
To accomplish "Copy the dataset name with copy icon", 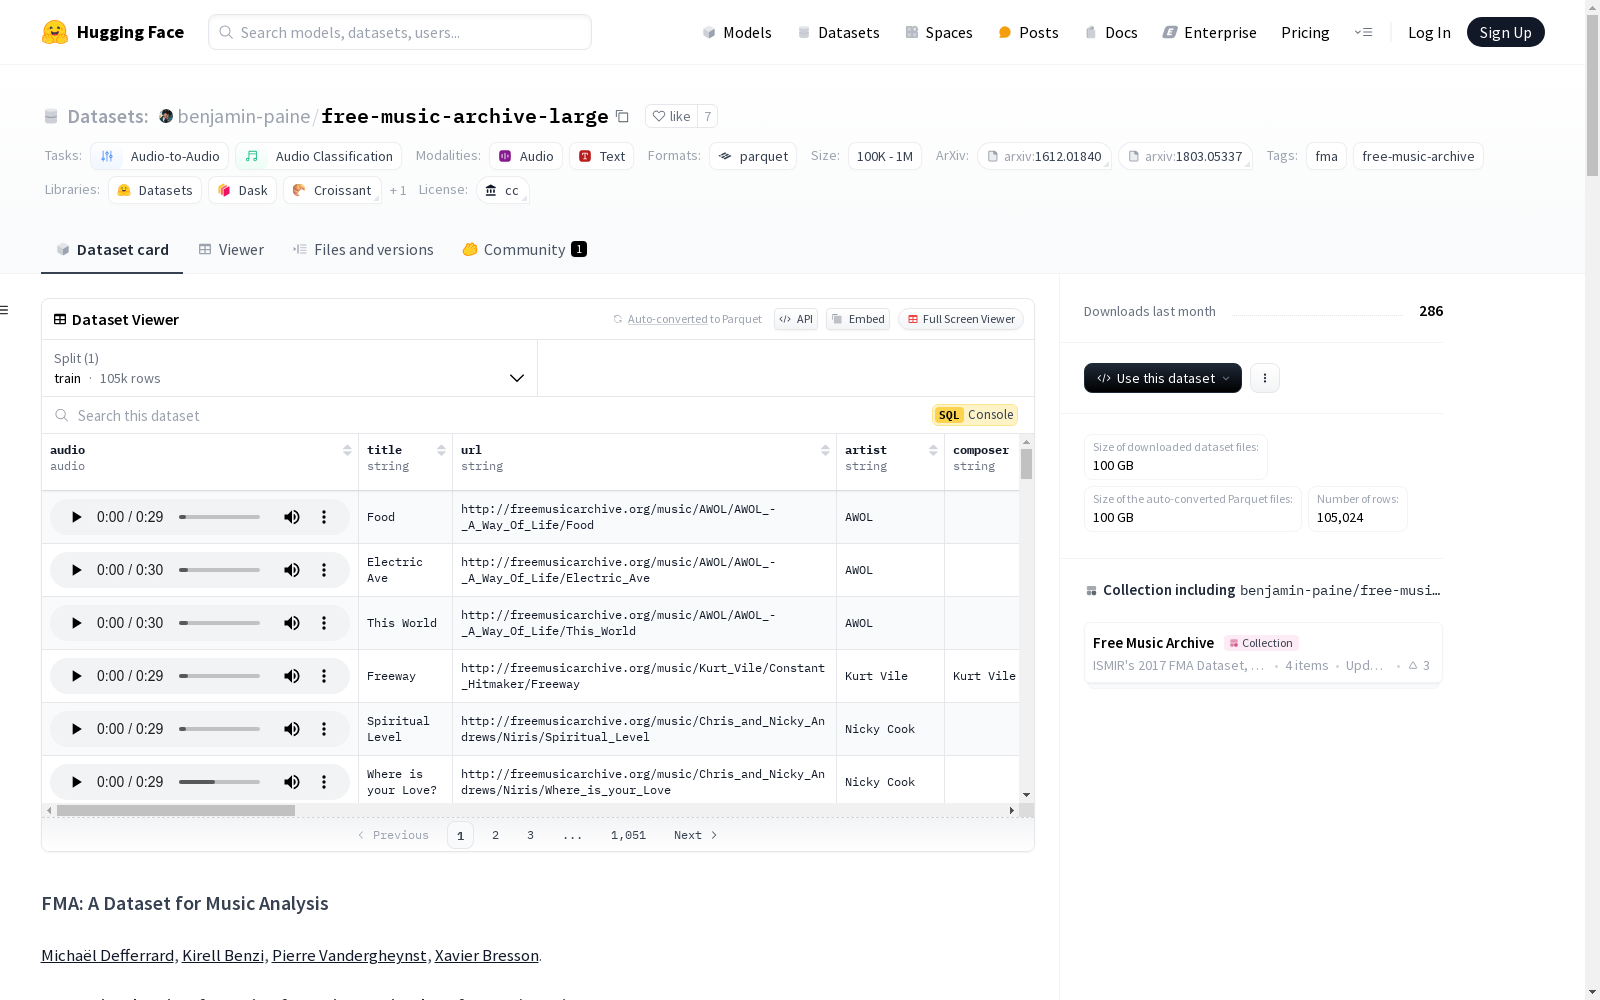I will (x=622, y=116).
